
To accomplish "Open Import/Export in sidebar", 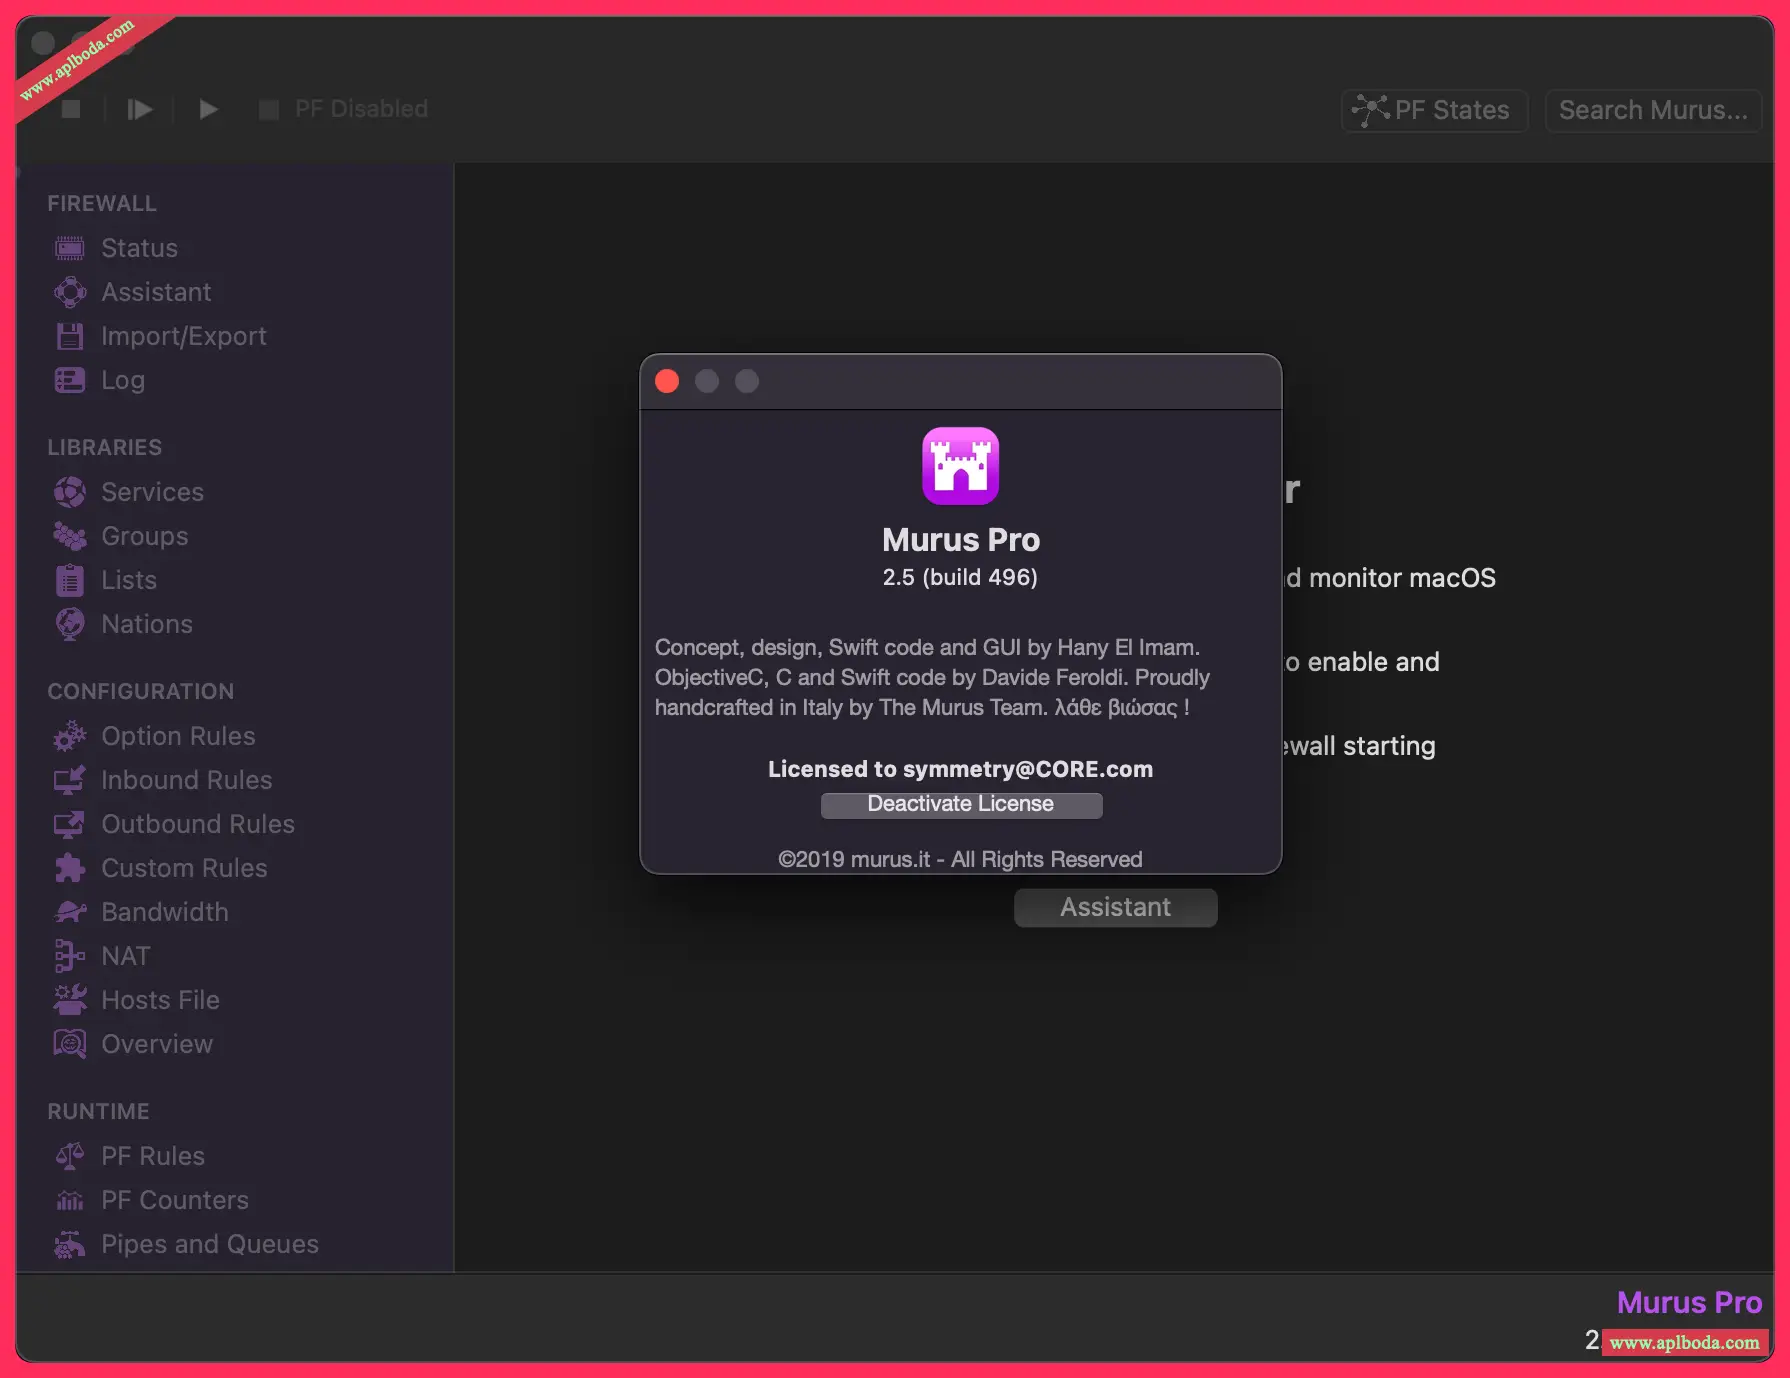I will [x=184, y=336].
